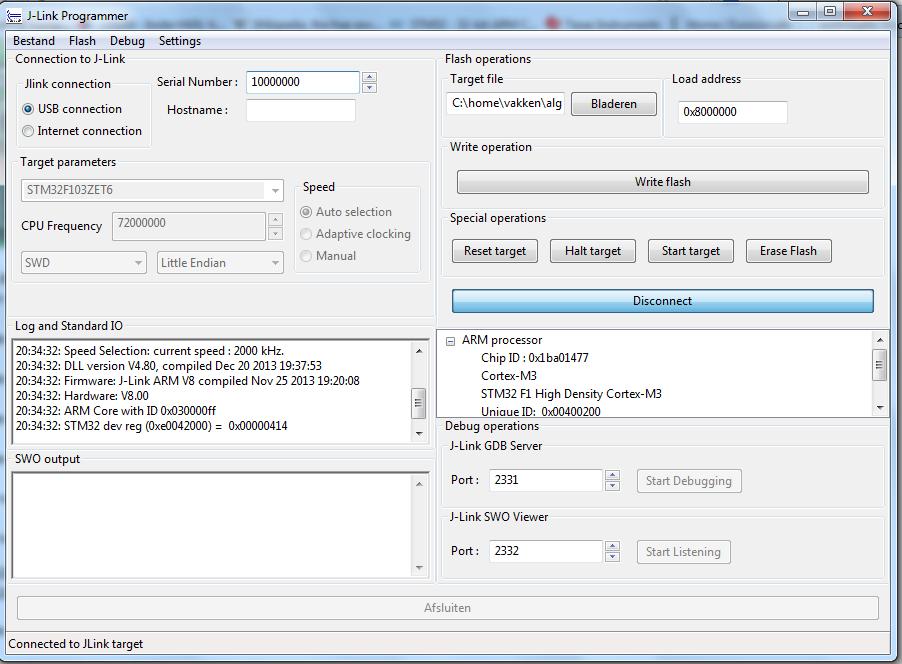Collapse the ARM processor tree node
This screenshot has width=902, height=664.
pyautogui.click(x=450, y=341)
